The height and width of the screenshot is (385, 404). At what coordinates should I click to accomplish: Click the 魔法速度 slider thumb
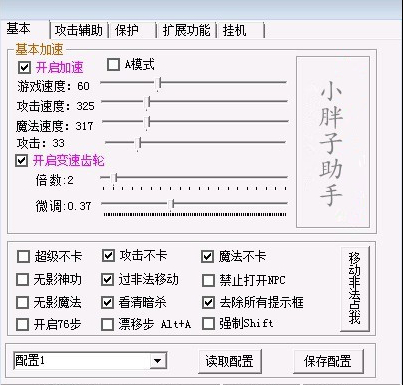tap(148, 122)
